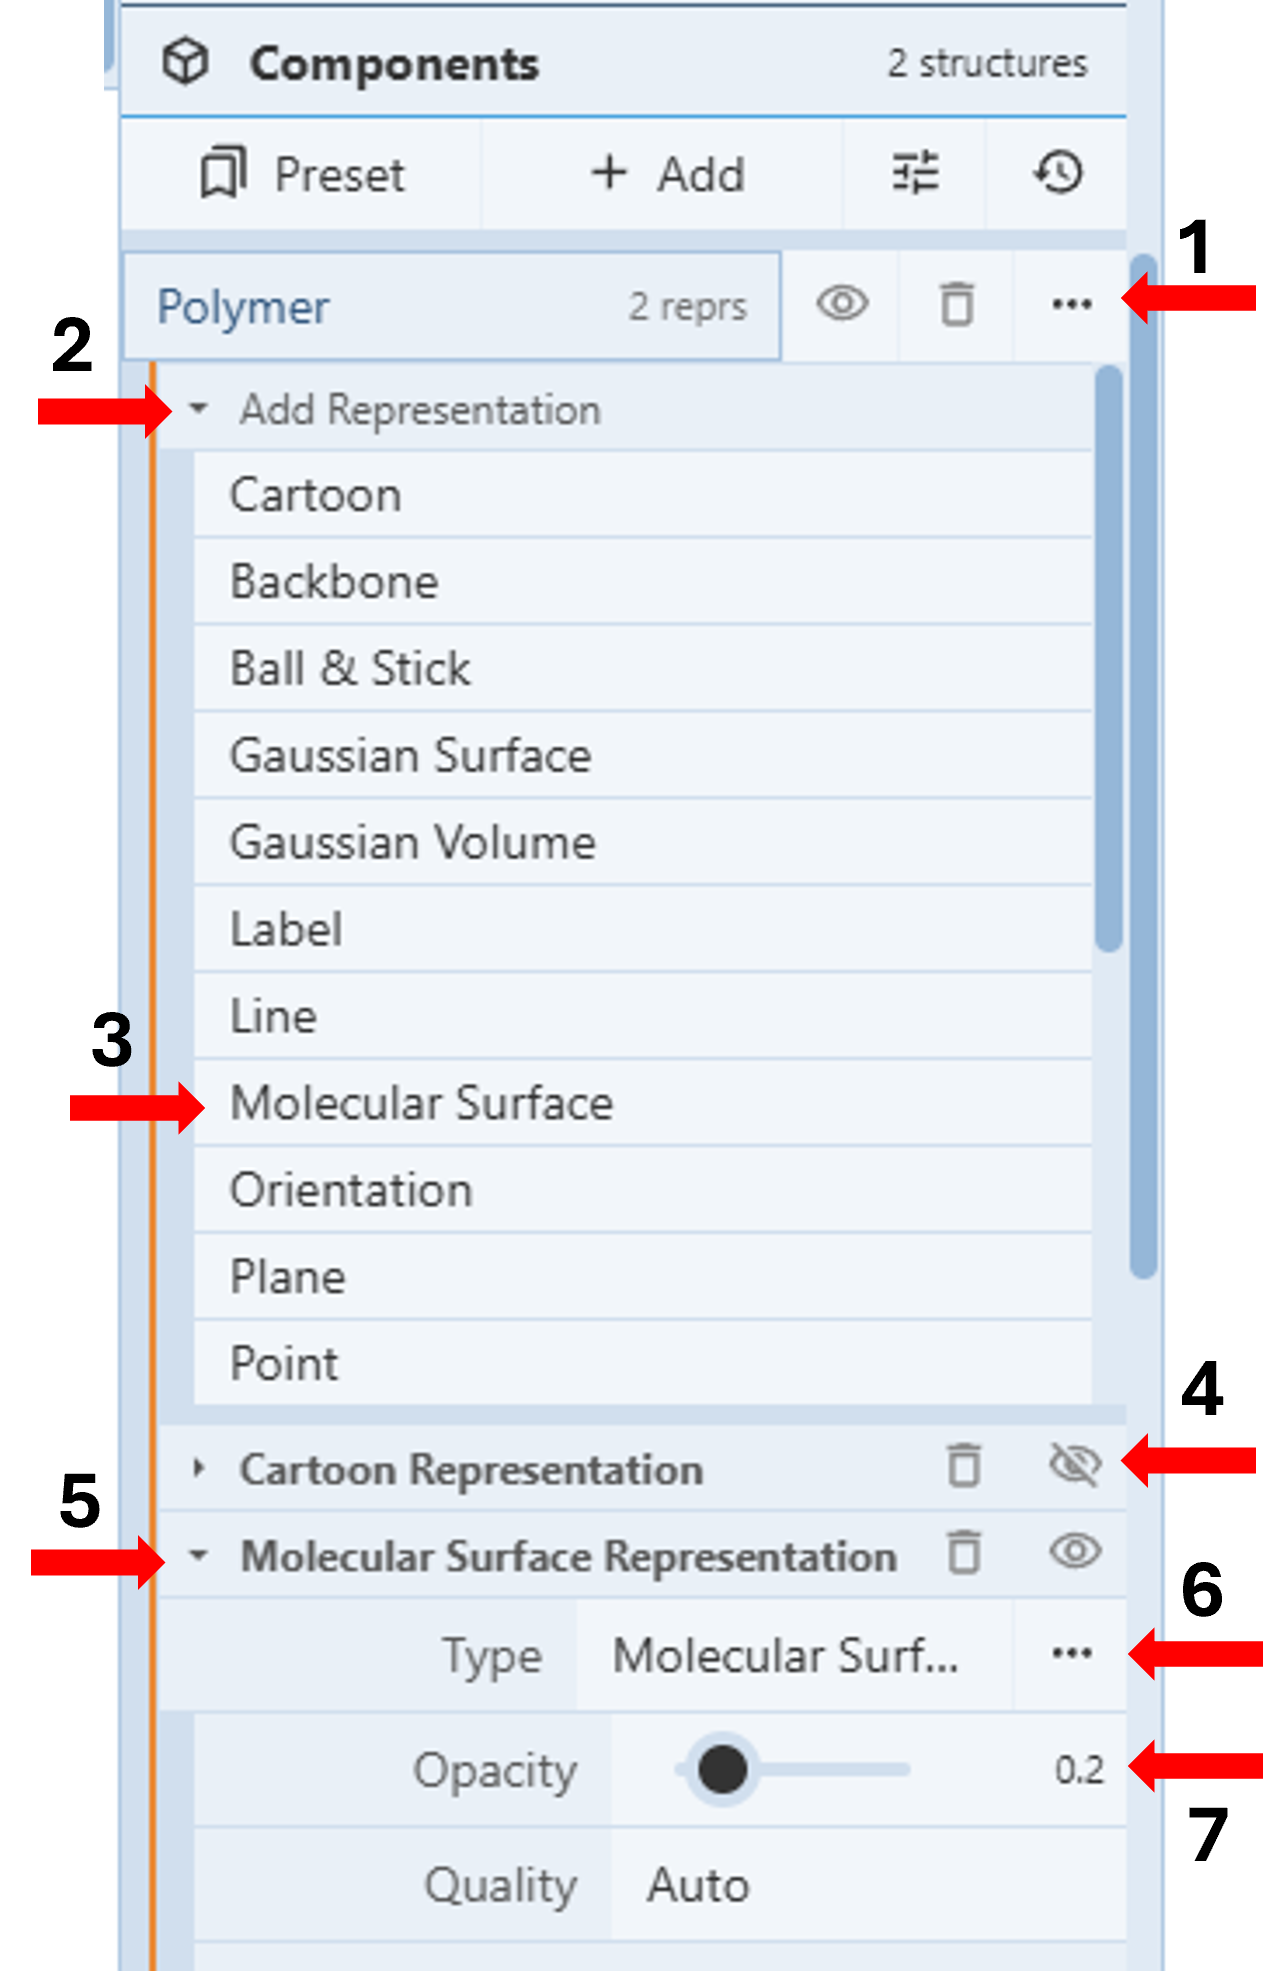Click the Components cube icon

click(x=185, y=62)
